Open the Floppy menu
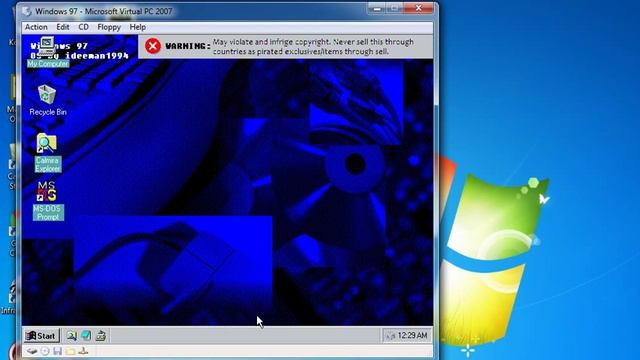The image size is (640, 360). [x=109, y=27]
